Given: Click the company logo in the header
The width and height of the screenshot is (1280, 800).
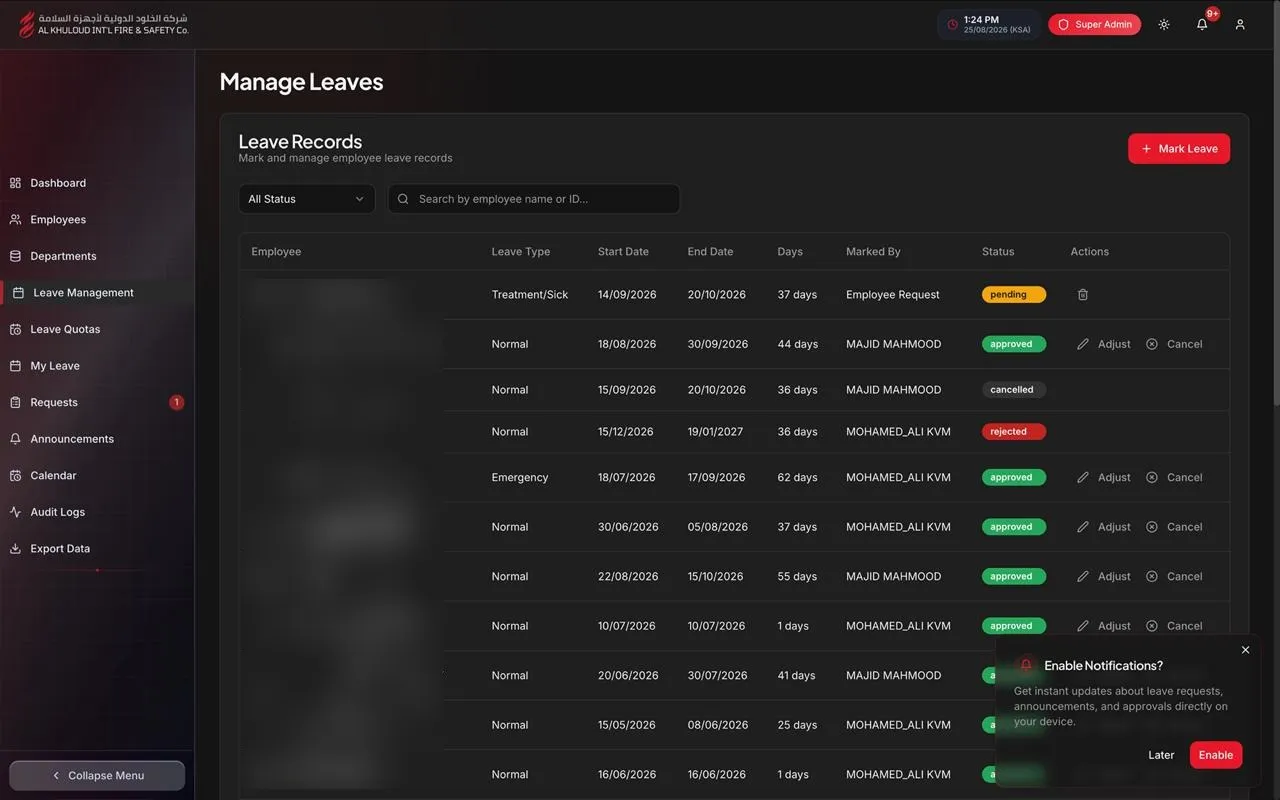Looking at the screenshot, I should [x=104, y=24].
